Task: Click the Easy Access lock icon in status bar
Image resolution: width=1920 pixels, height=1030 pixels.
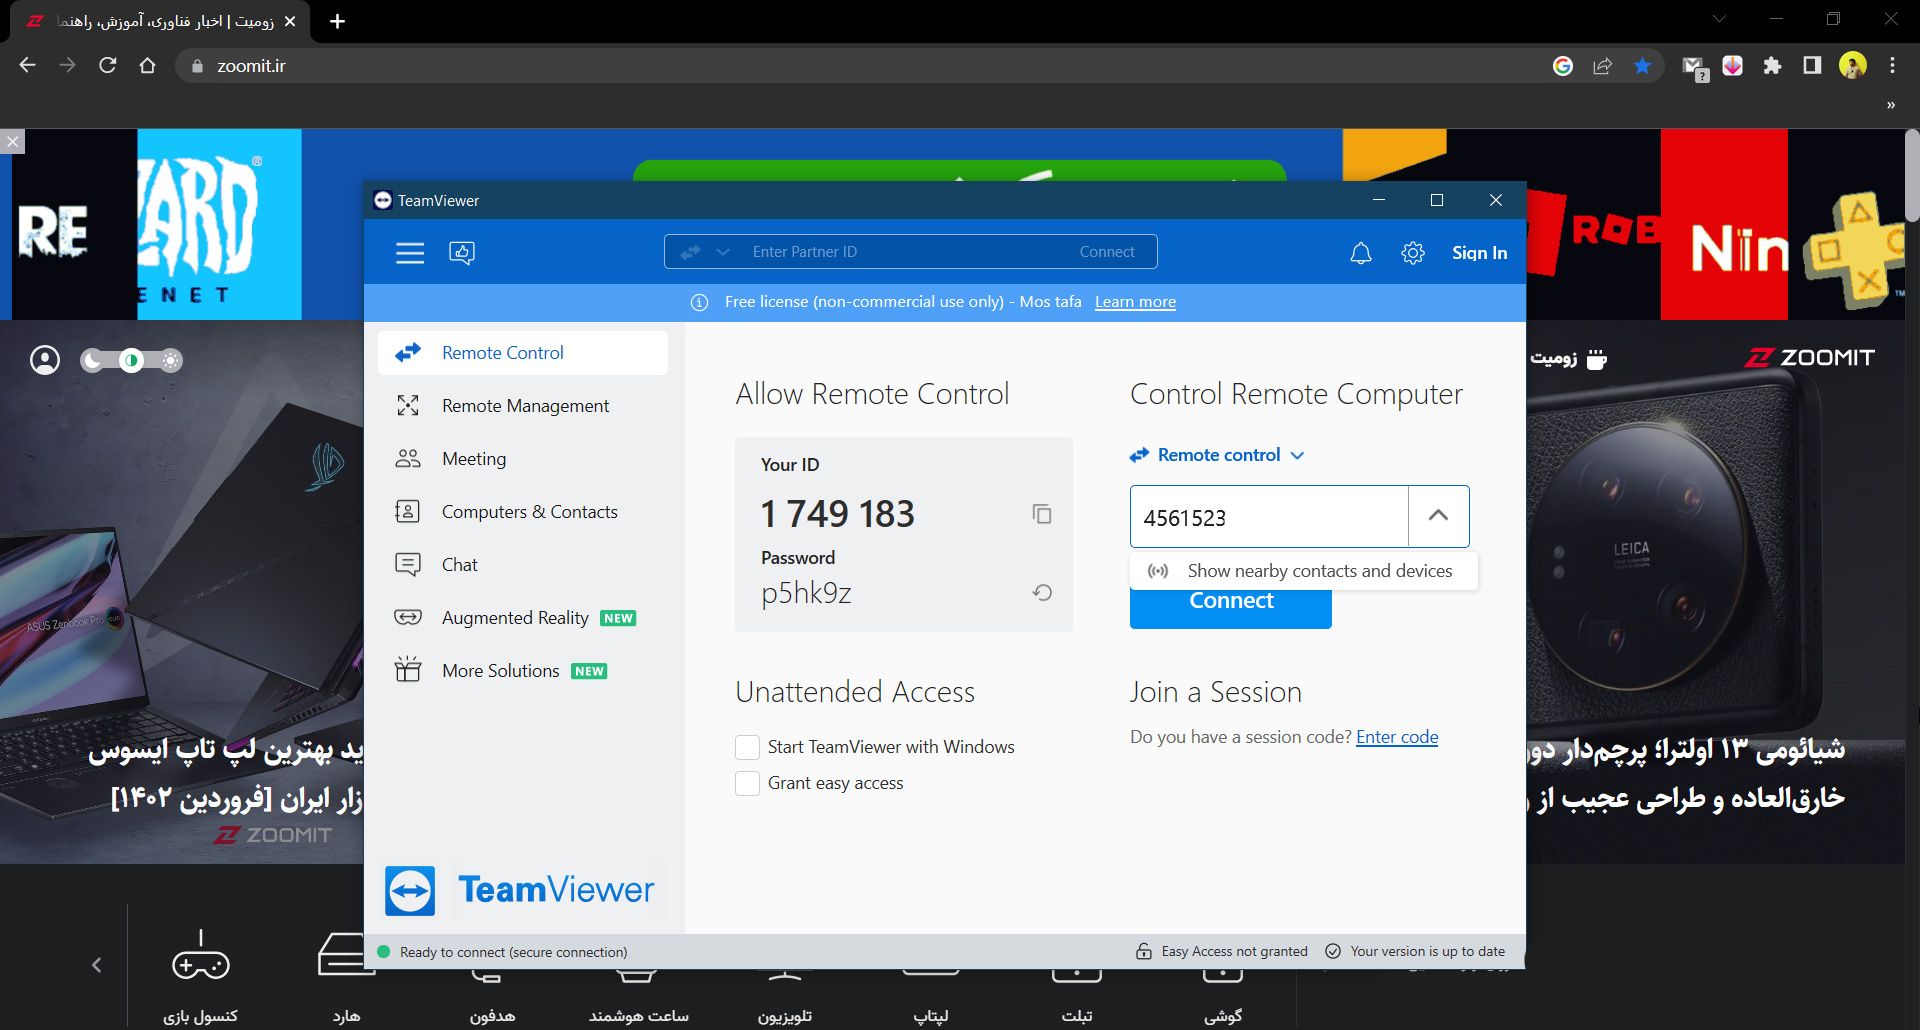Action: (x=1144, y=951)
